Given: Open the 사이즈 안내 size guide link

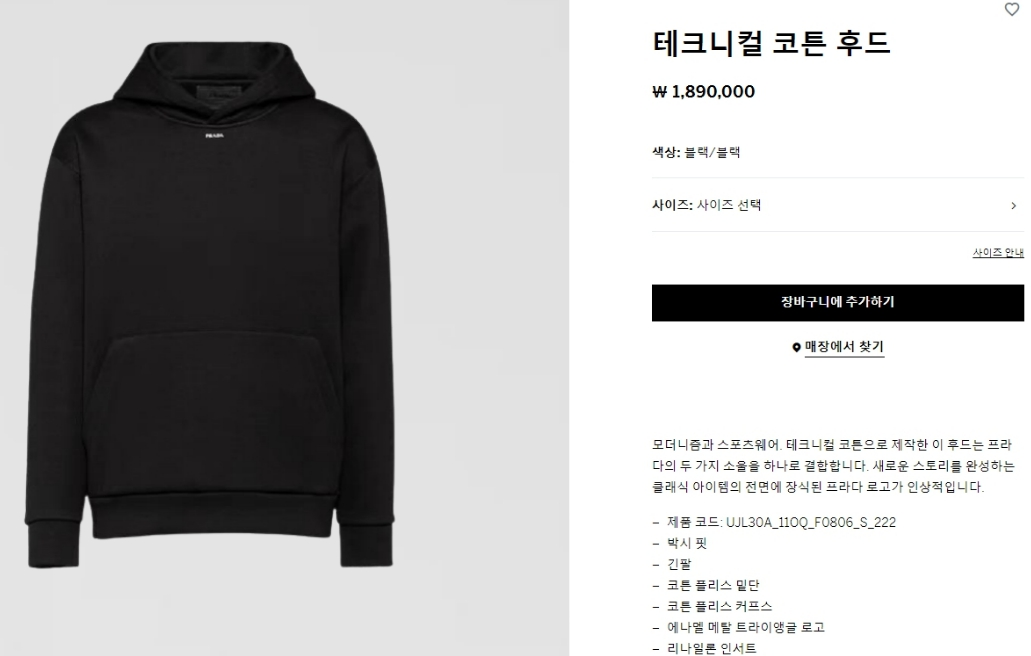Looking at the screenshot, I should pyautogui.click(x=998, y=252).
